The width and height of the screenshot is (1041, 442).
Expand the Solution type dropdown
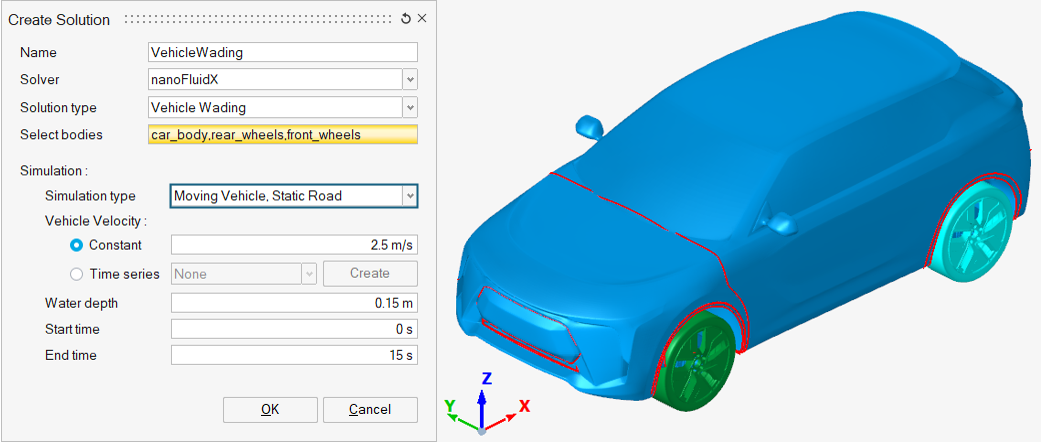(x=410, y=107)
